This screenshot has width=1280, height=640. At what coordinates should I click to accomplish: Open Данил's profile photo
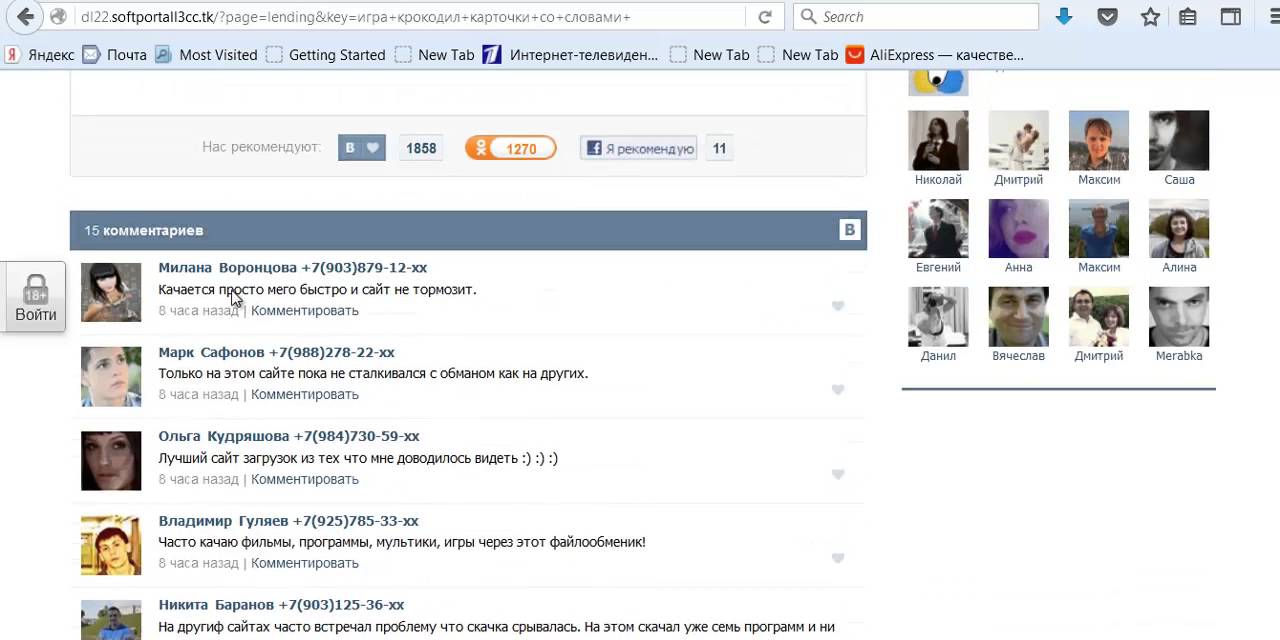(x=938, y=316)
